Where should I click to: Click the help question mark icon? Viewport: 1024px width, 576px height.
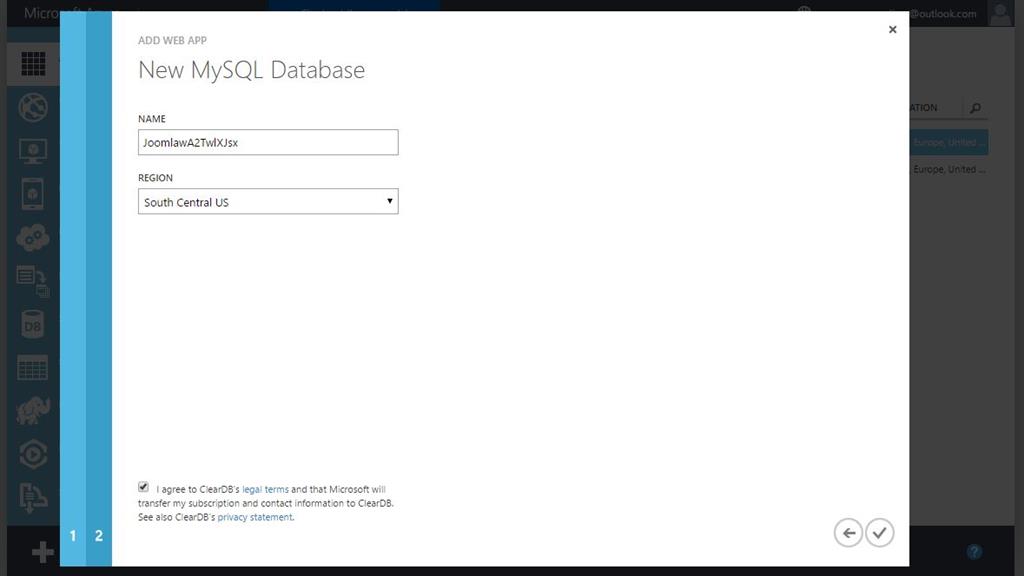pyautogui.click(x=974, y=552)
